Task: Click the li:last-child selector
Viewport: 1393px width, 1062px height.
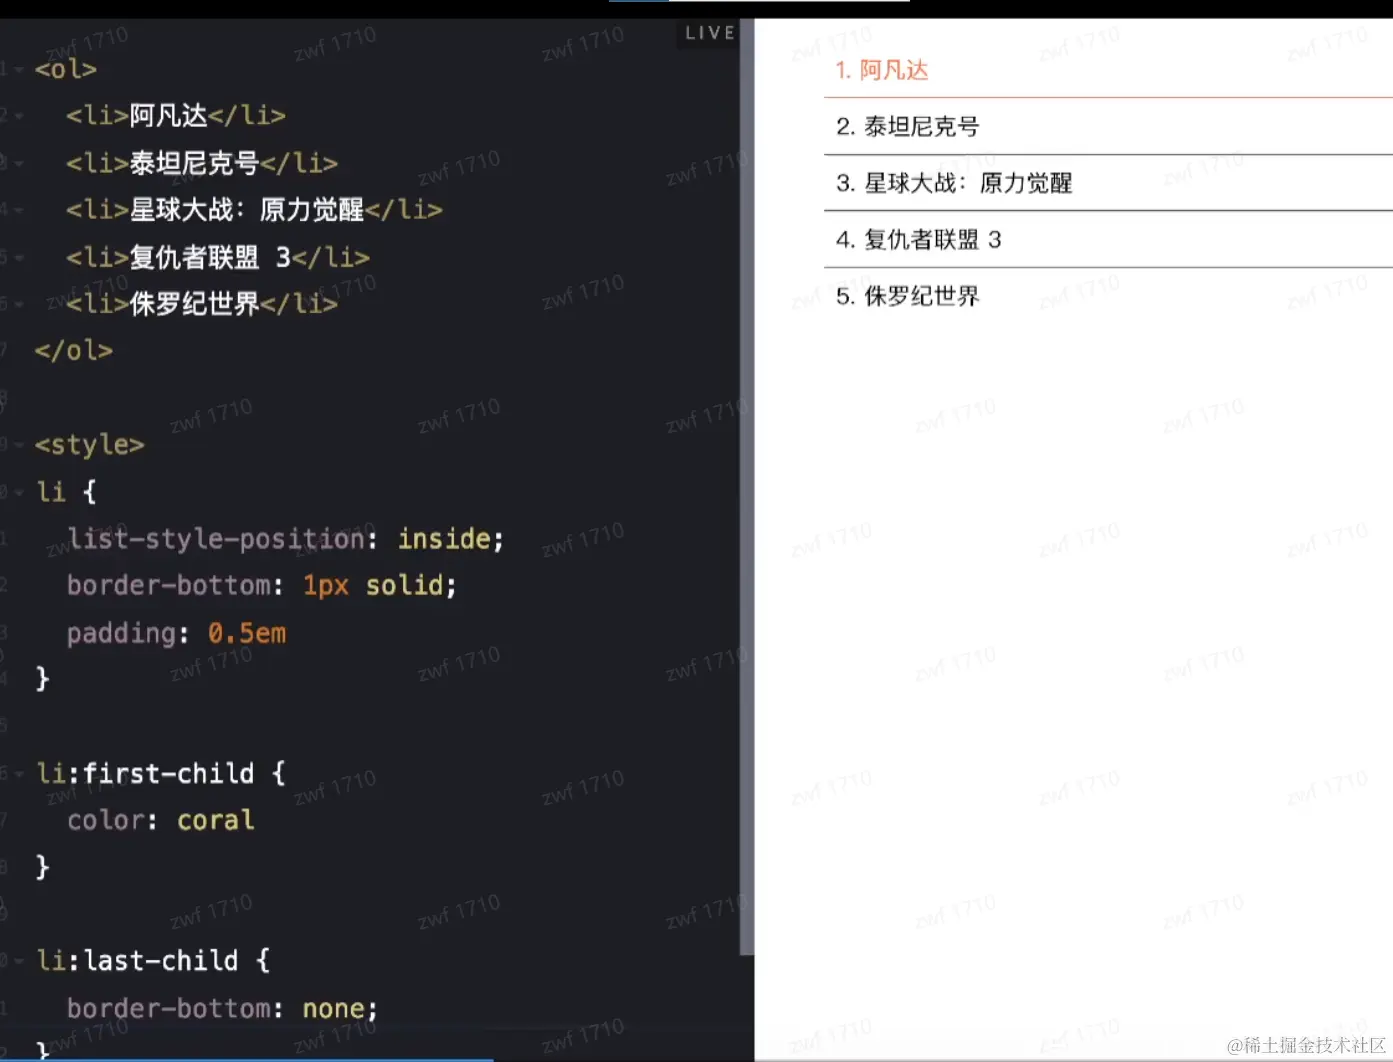Action: 137,960
